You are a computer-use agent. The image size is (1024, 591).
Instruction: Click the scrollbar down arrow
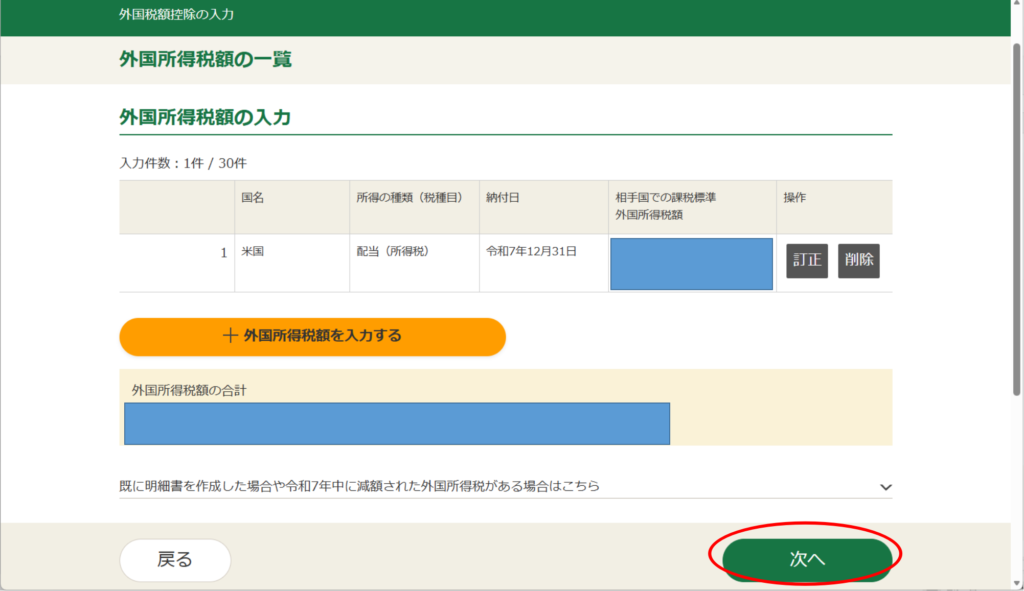tap(1016, 582)
